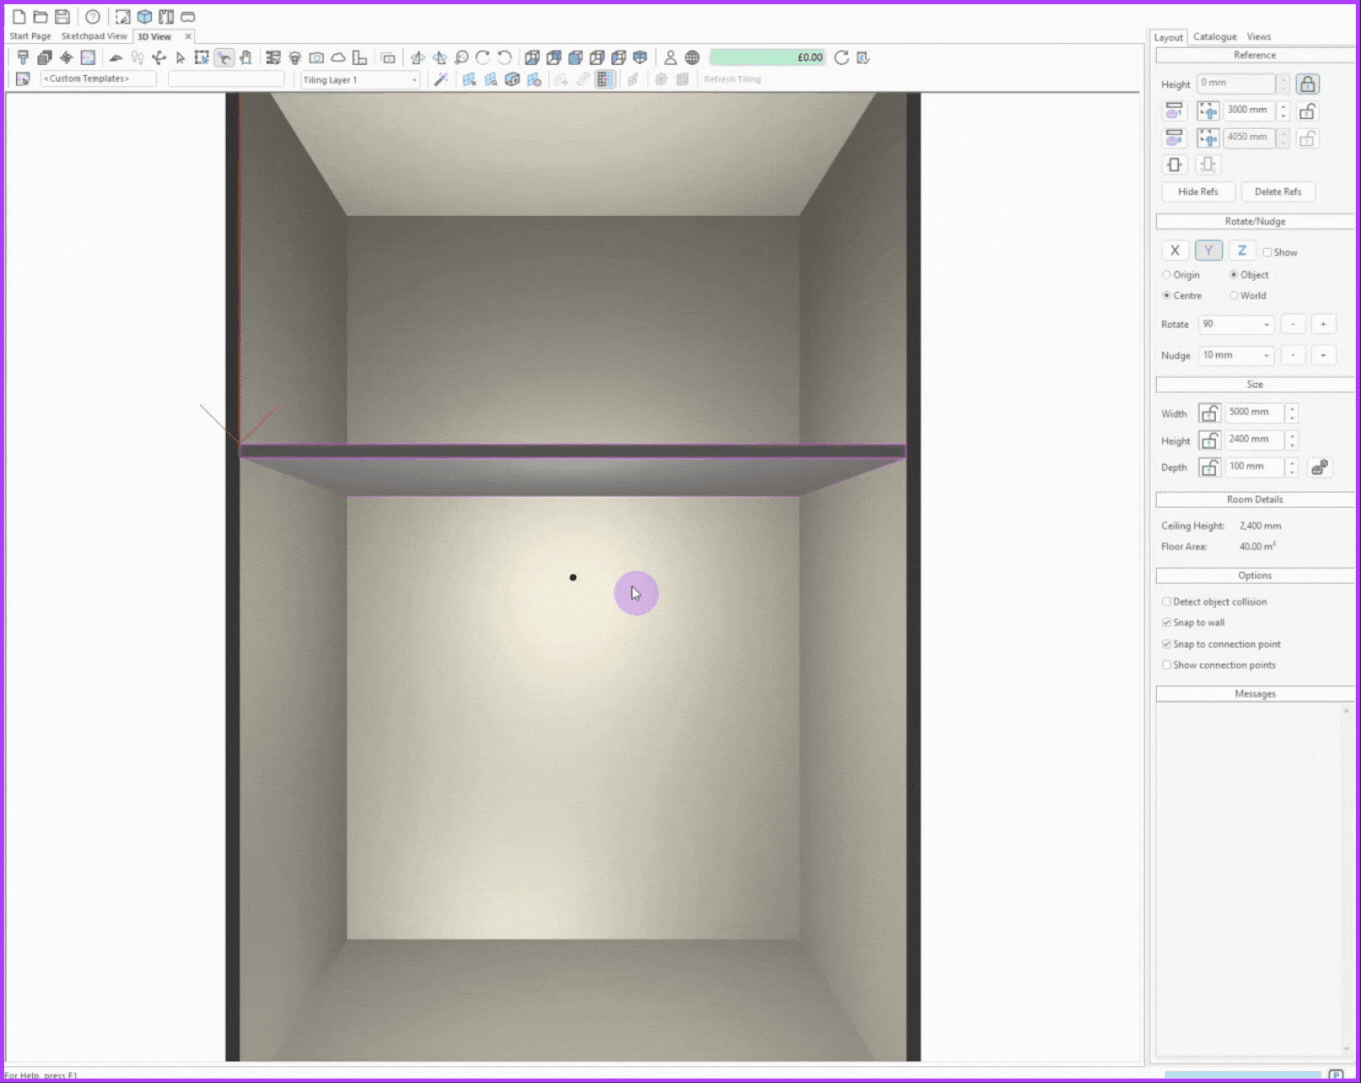Click the Width lock icon

[1209, 413]
